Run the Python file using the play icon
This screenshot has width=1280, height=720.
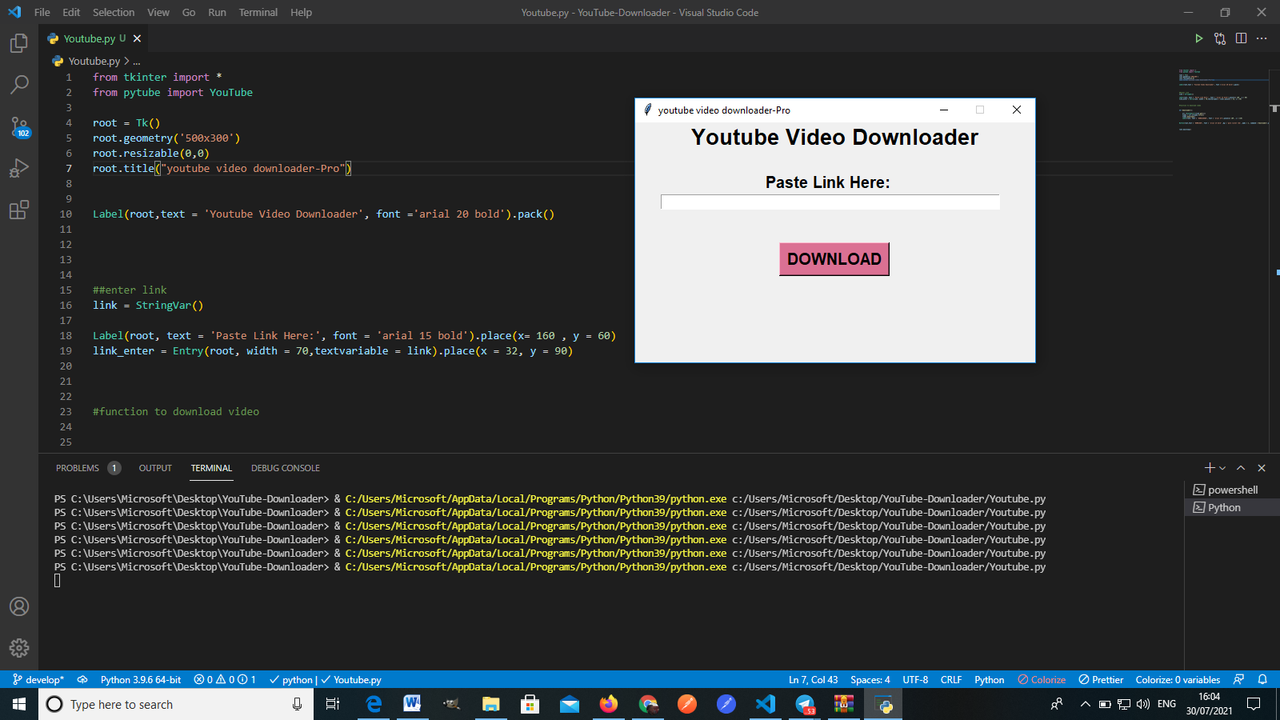click(1199, 38)
